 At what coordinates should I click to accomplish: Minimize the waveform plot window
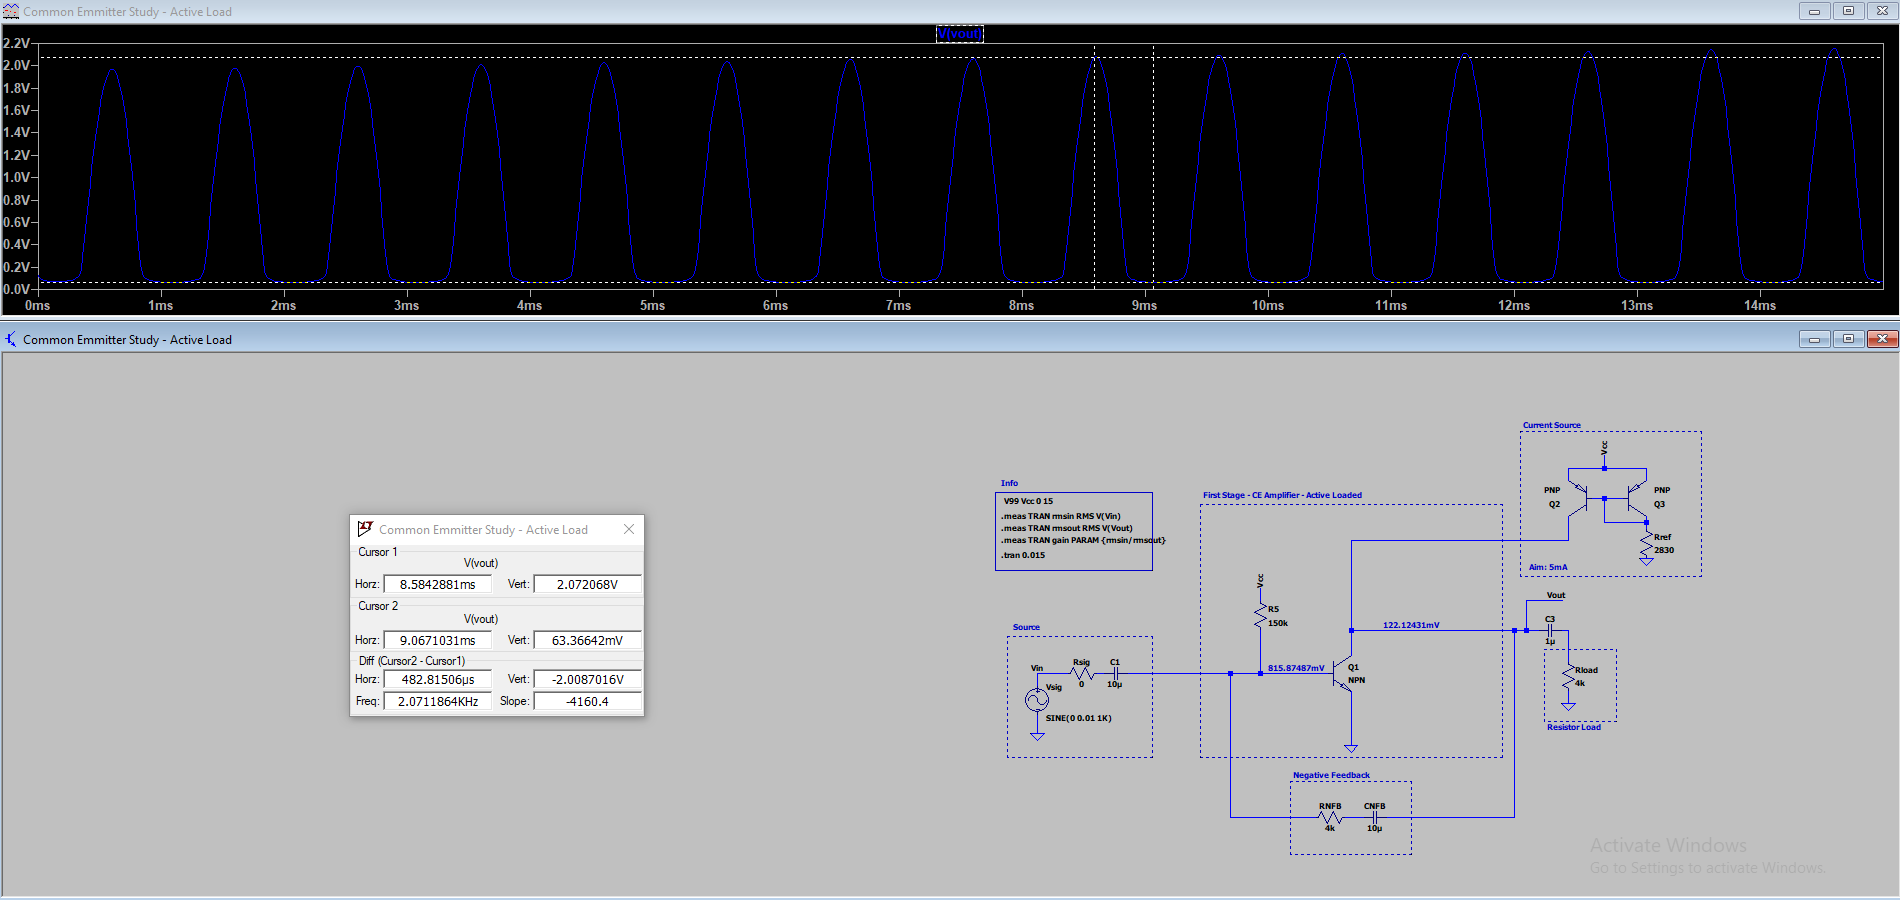pyautogui.click(x=1814, y=11)
